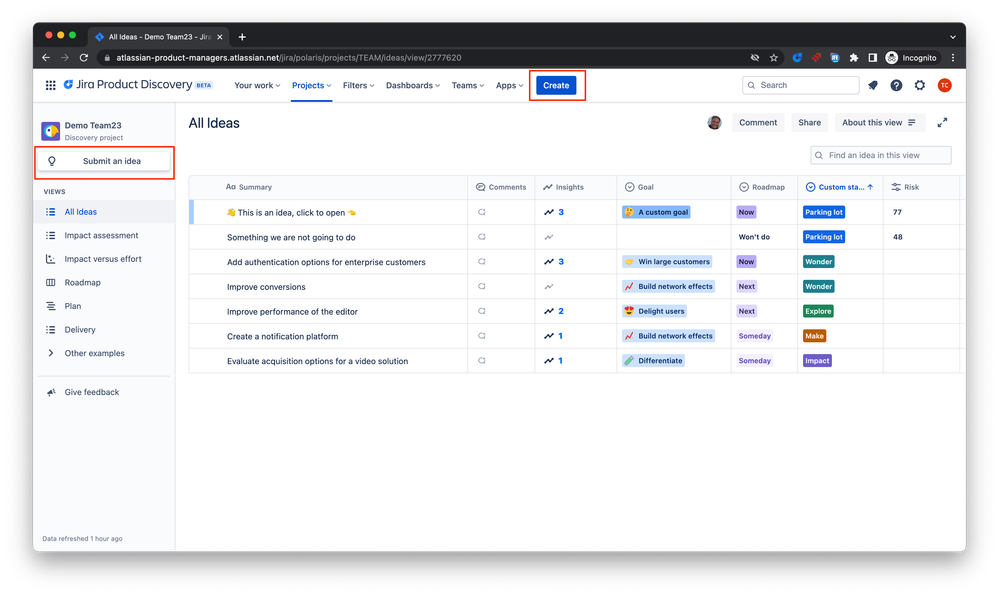The width and height of the screenshot is (999, 595).
Task: Click the Give feedback megaphone icon
Action: 51,392
